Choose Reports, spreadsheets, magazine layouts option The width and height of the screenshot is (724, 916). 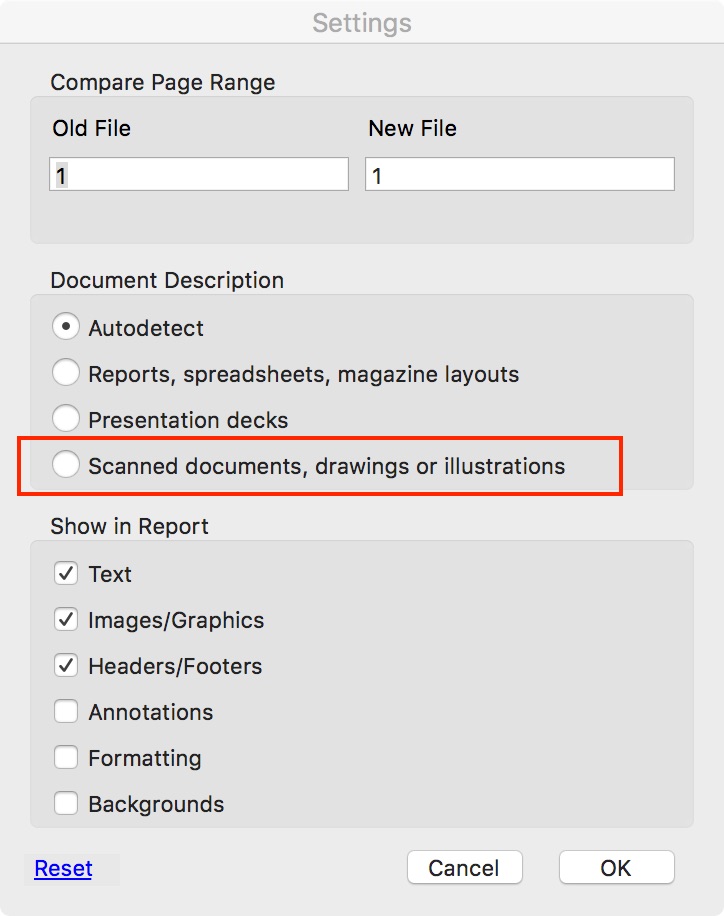pyautogui.click(x=66, y=374)
